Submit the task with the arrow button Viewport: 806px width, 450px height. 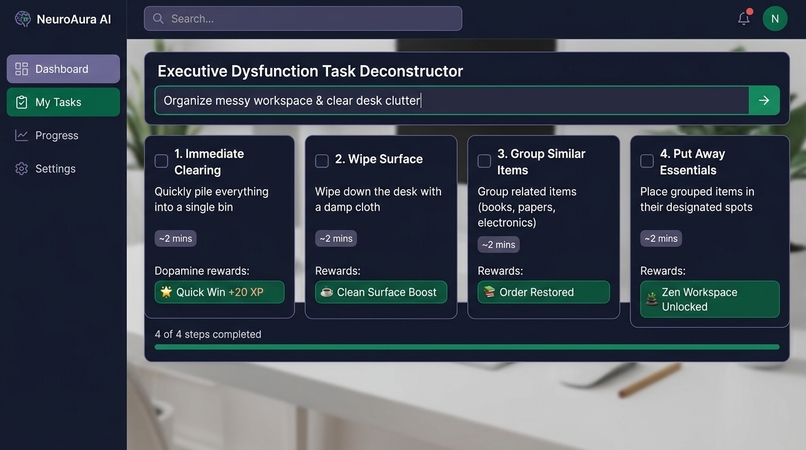(764, 100)
